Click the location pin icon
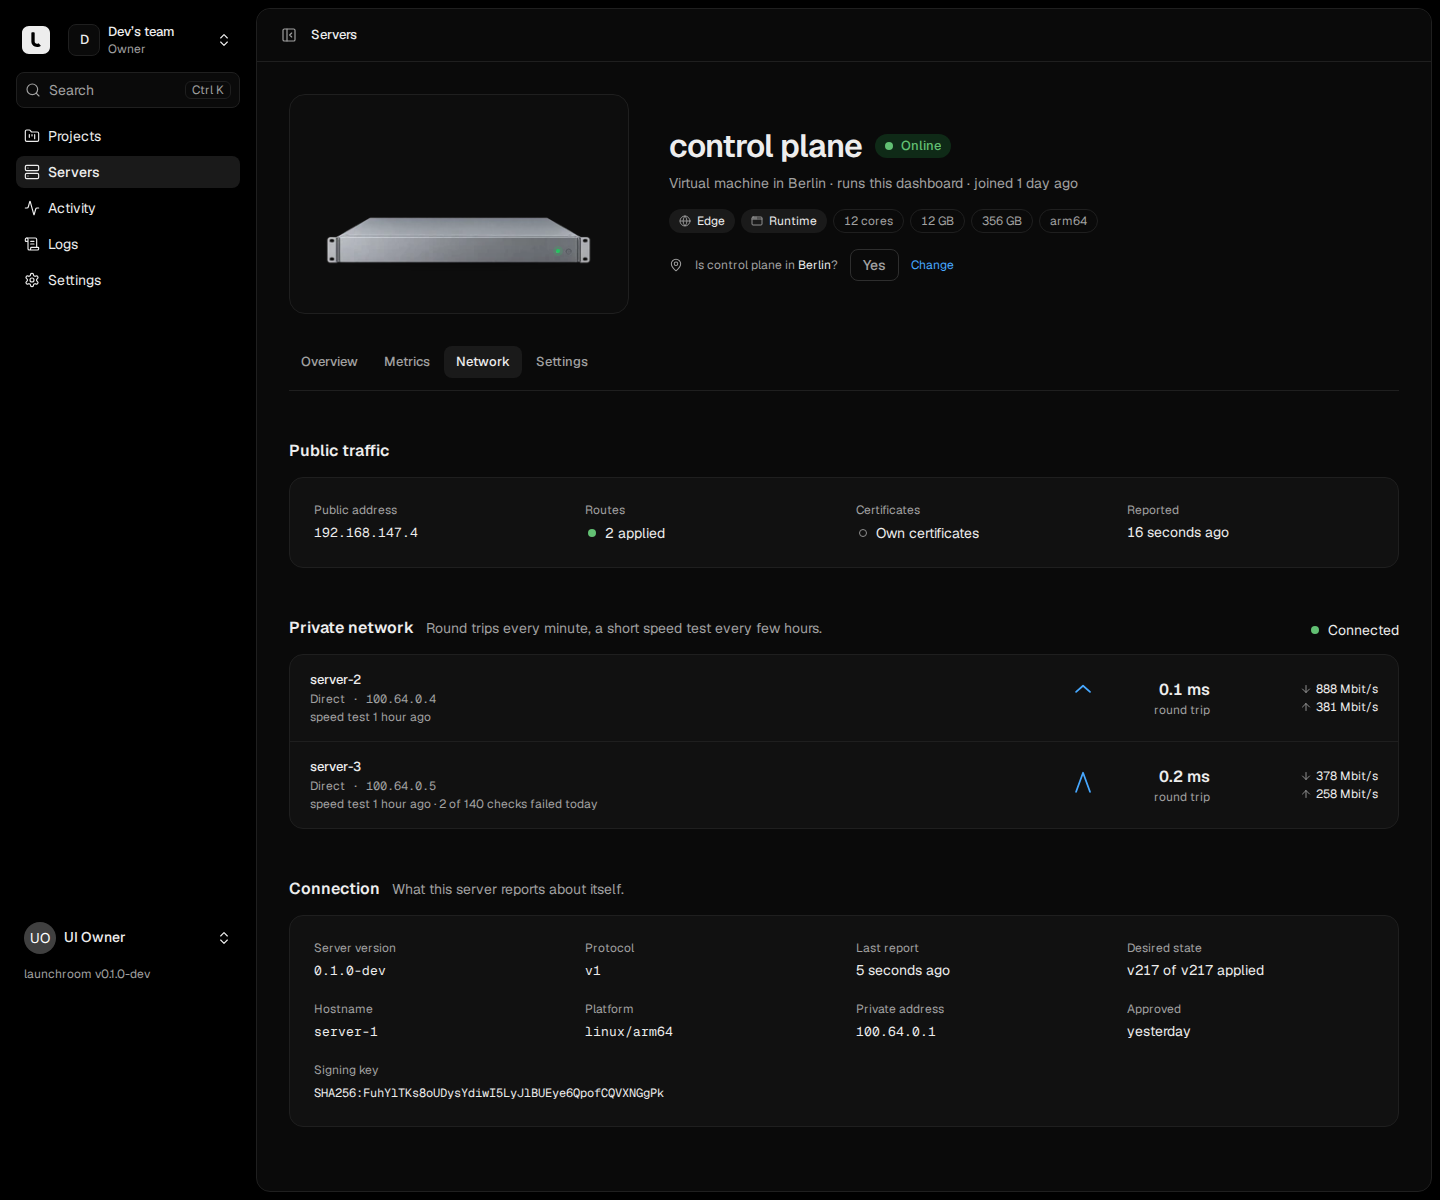The height and width of the screenshot is (1200, 1440). [x=676, y=265]
